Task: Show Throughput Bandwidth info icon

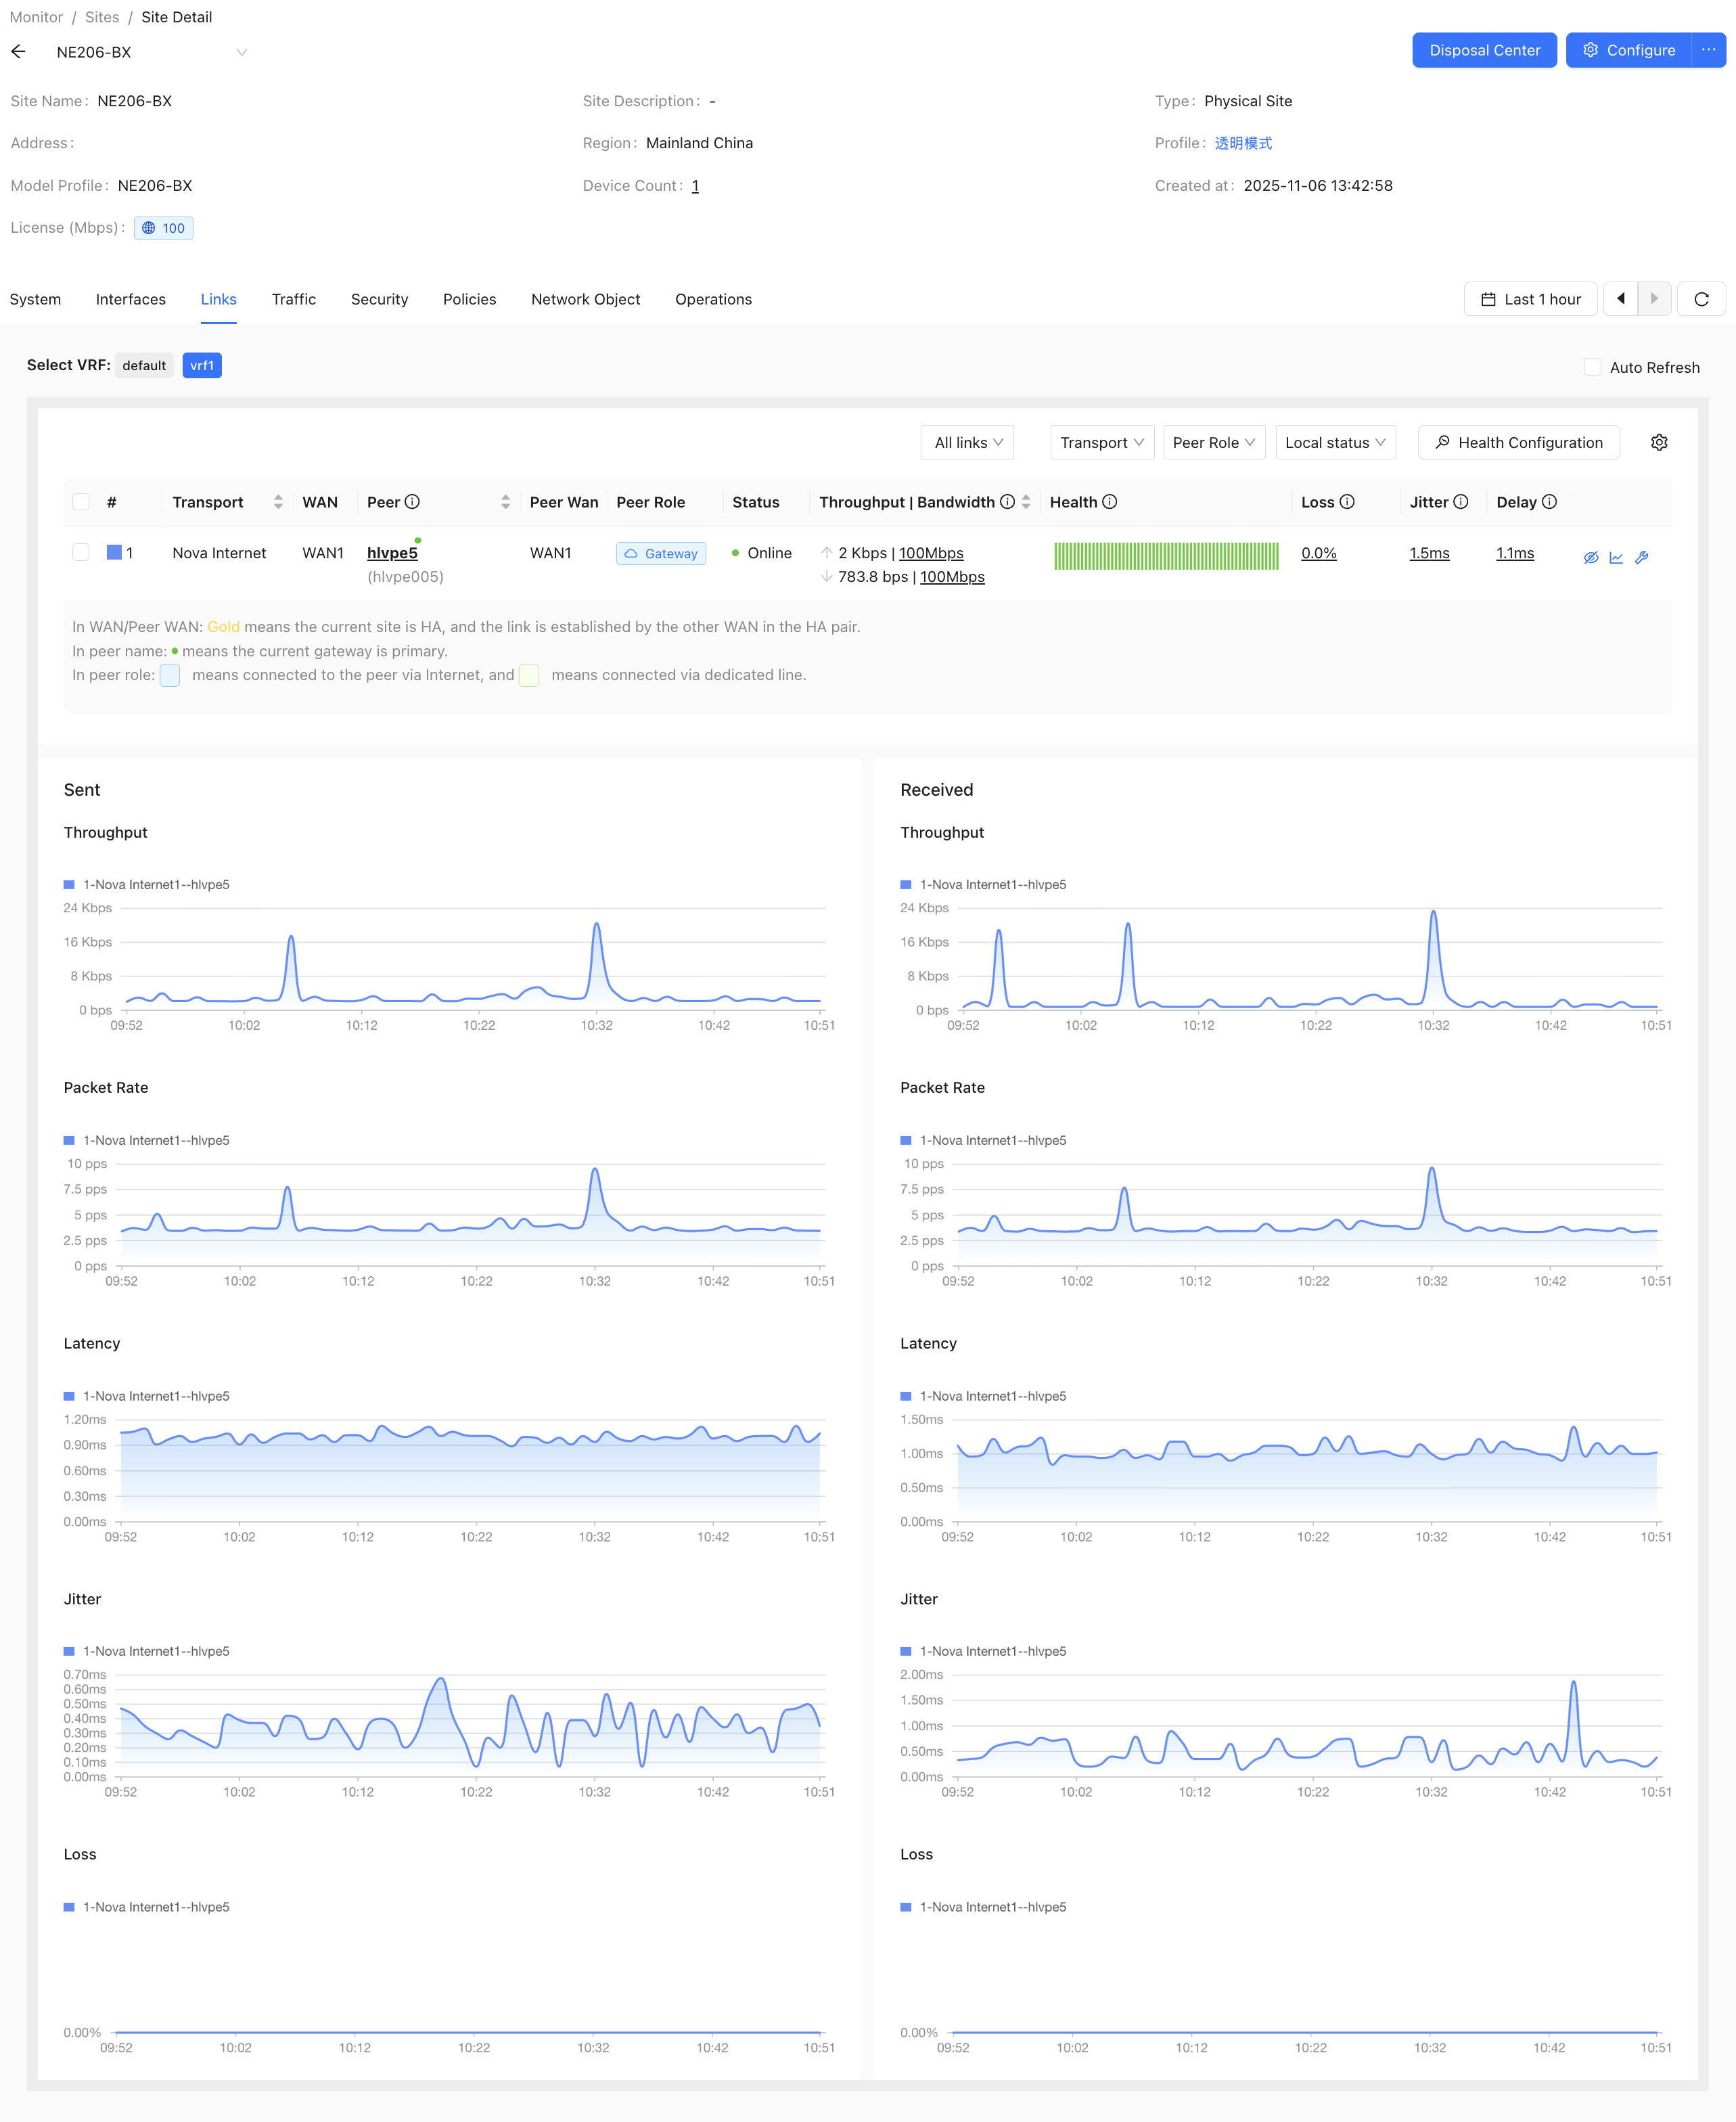Action: (1007, 502)
